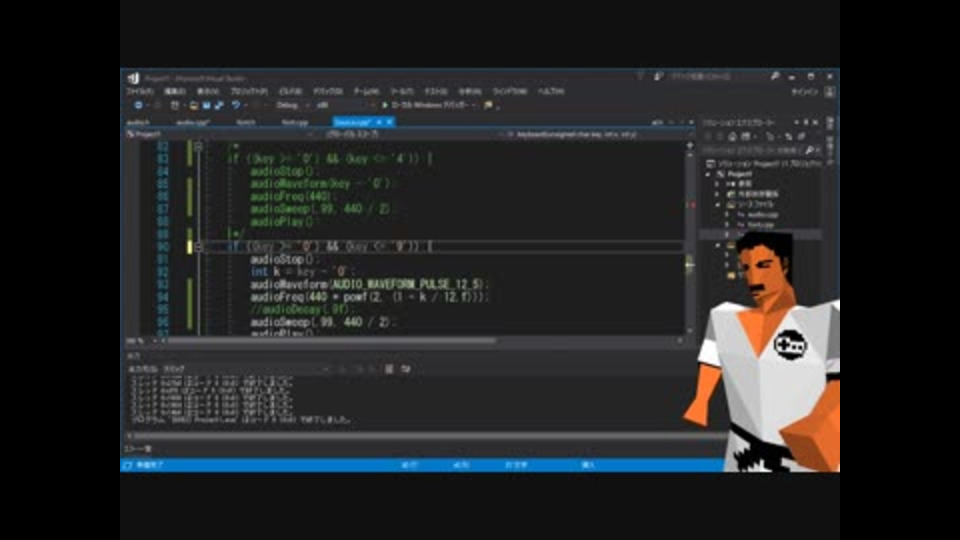Click the audioFreq powf code line

(x=369, y=297)
